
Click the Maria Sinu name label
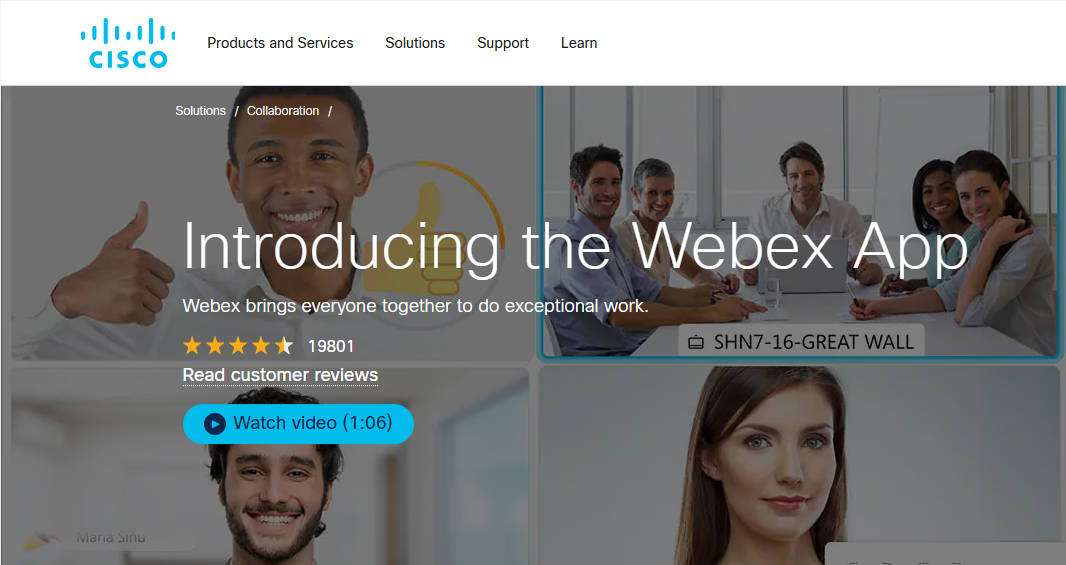(111, 538)
